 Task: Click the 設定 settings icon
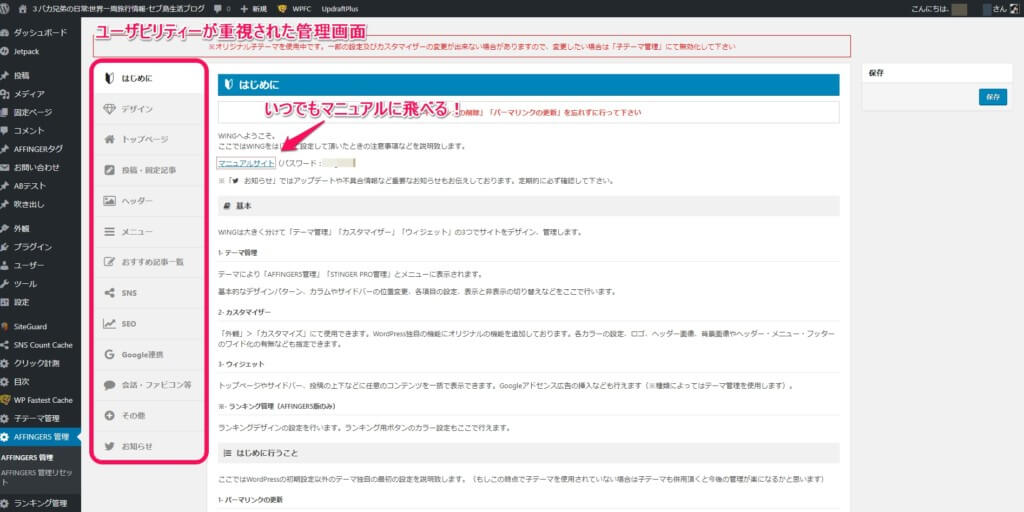tap(5, 302)
